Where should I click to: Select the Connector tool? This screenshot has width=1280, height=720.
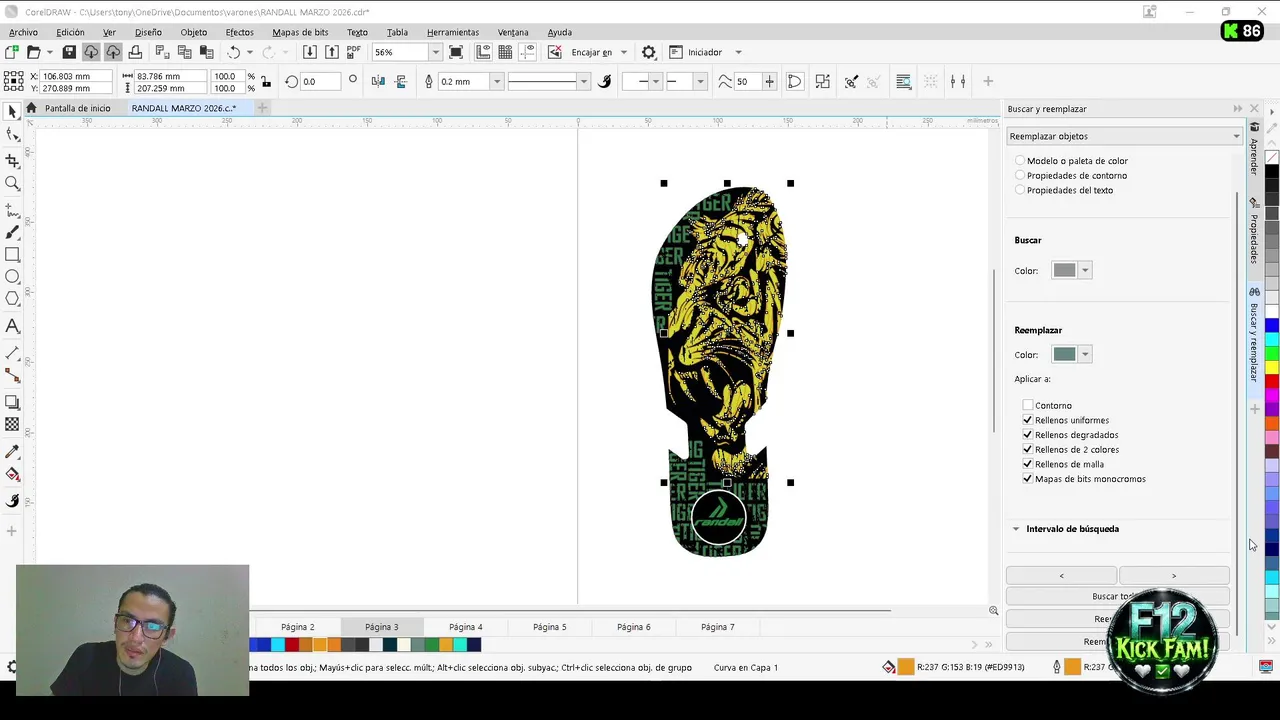coord(12,375)
